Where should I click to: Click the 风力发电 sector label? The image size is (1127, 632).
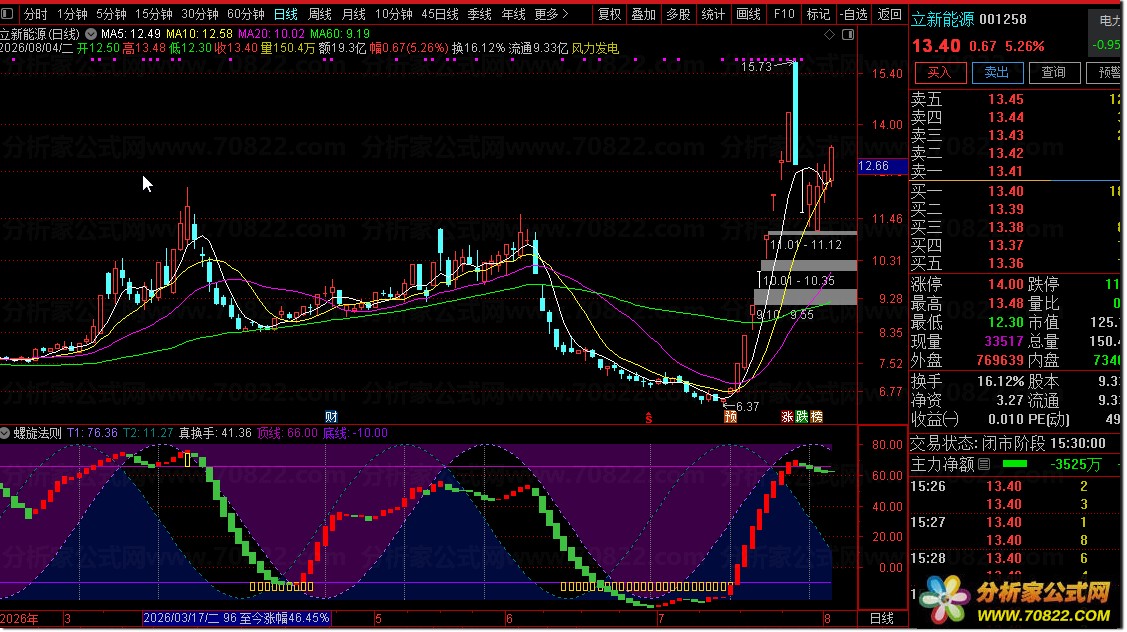click(x=595, y=48)
